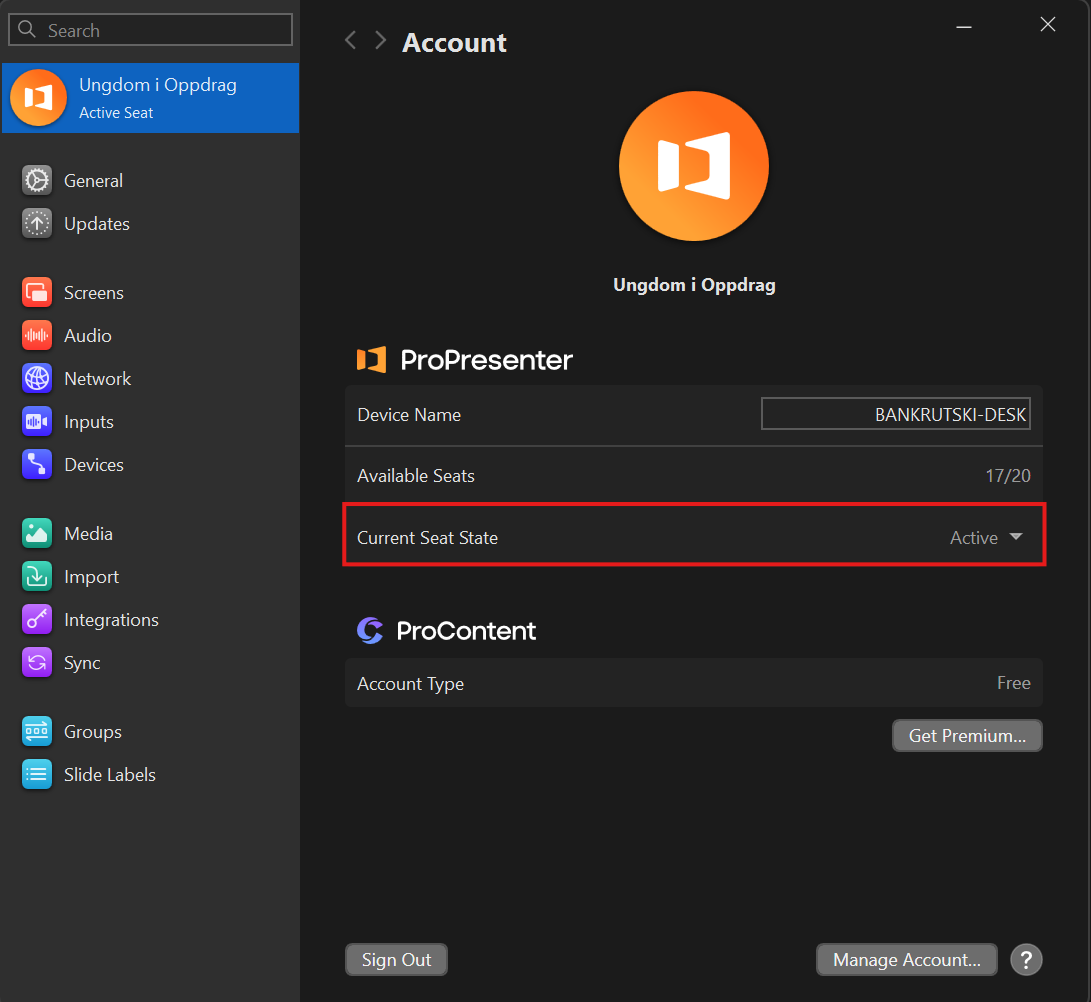Click the Audio waveform icon

pos(37,336)
